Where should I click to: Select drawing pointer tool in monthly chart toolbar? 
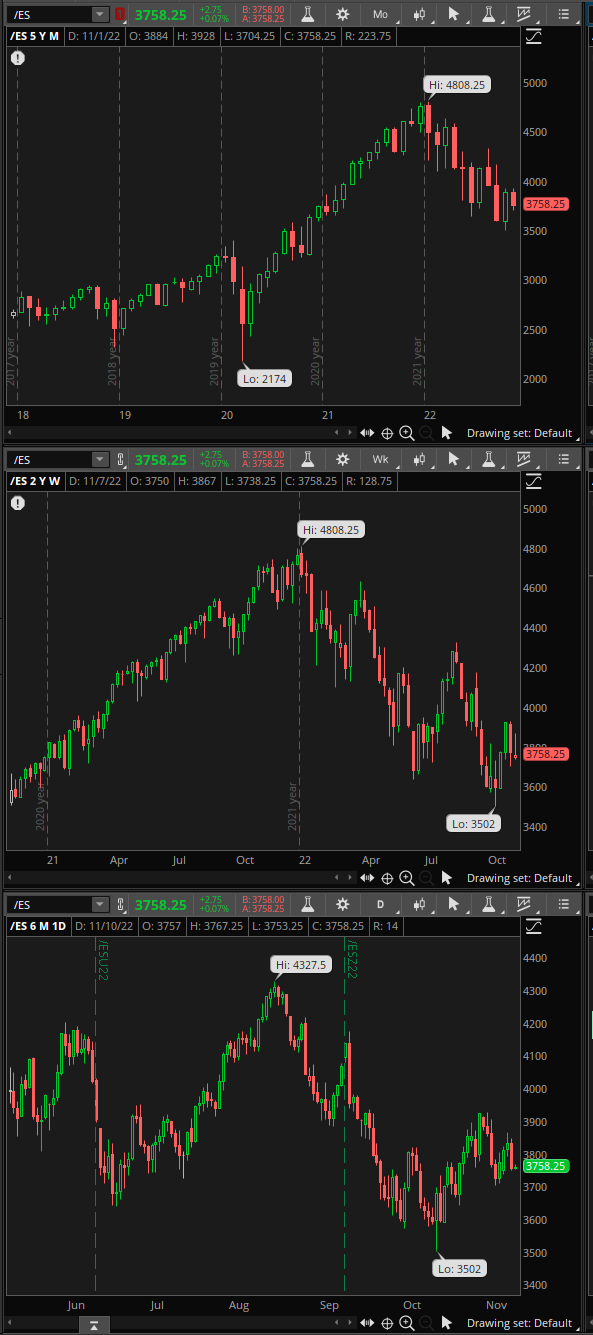pos(454,14)
